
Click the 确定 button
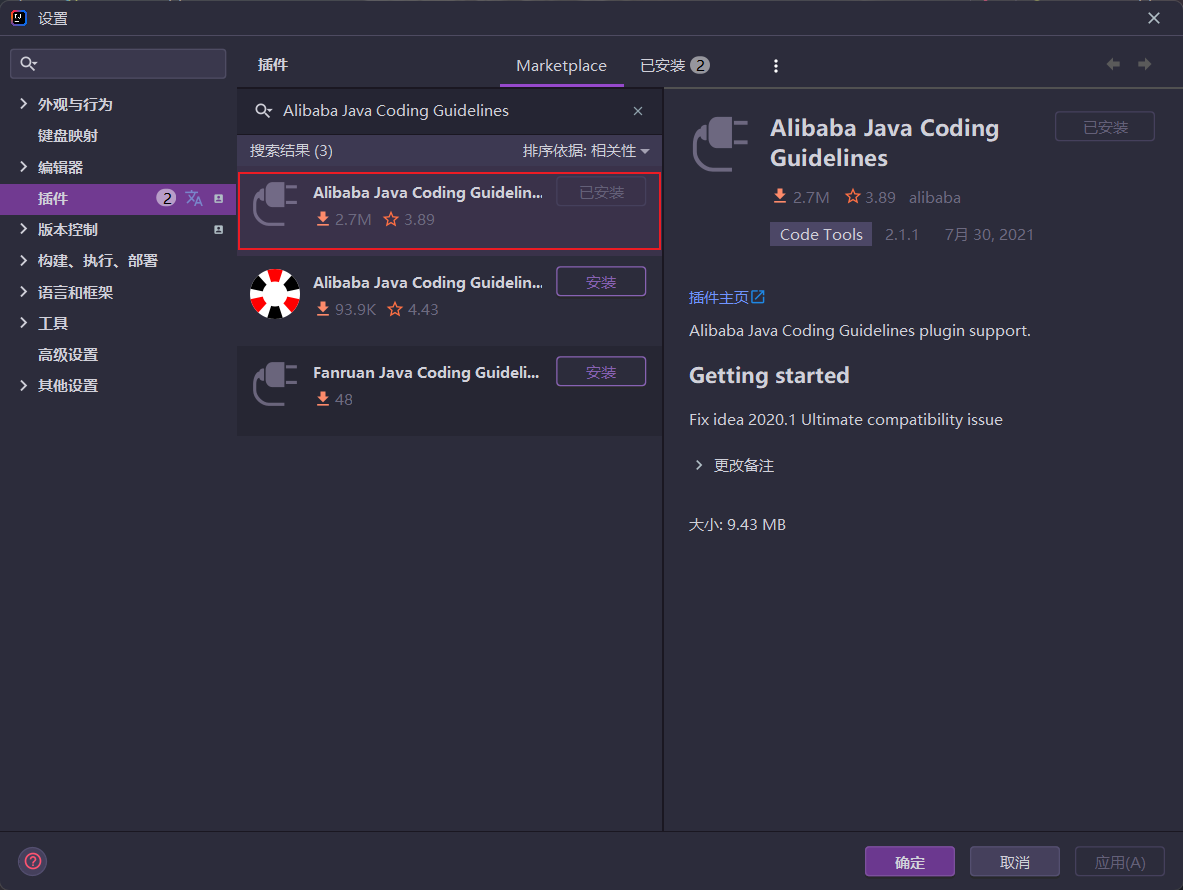pyautogui.click(x=910, y=861)
